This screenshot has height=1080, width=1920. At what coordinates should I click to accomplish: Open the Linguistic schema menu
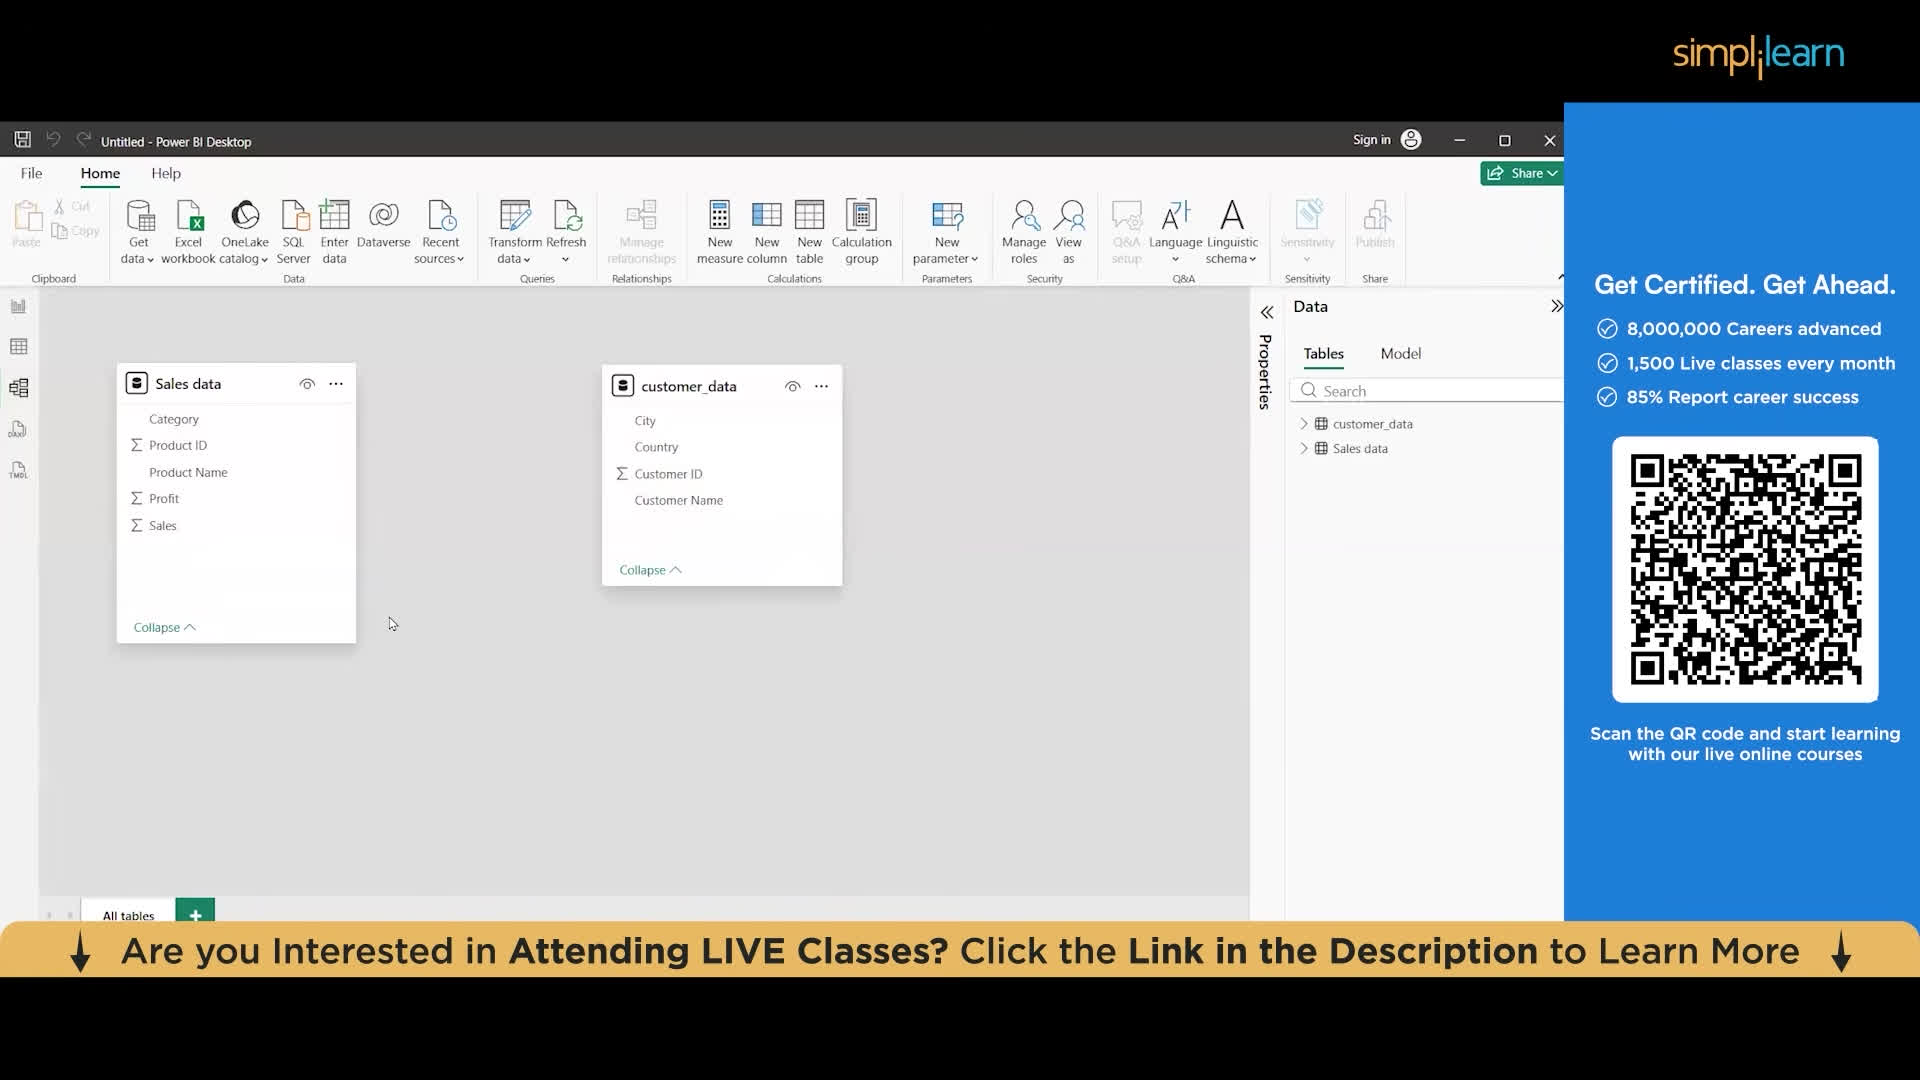(x=1232, y=232)
